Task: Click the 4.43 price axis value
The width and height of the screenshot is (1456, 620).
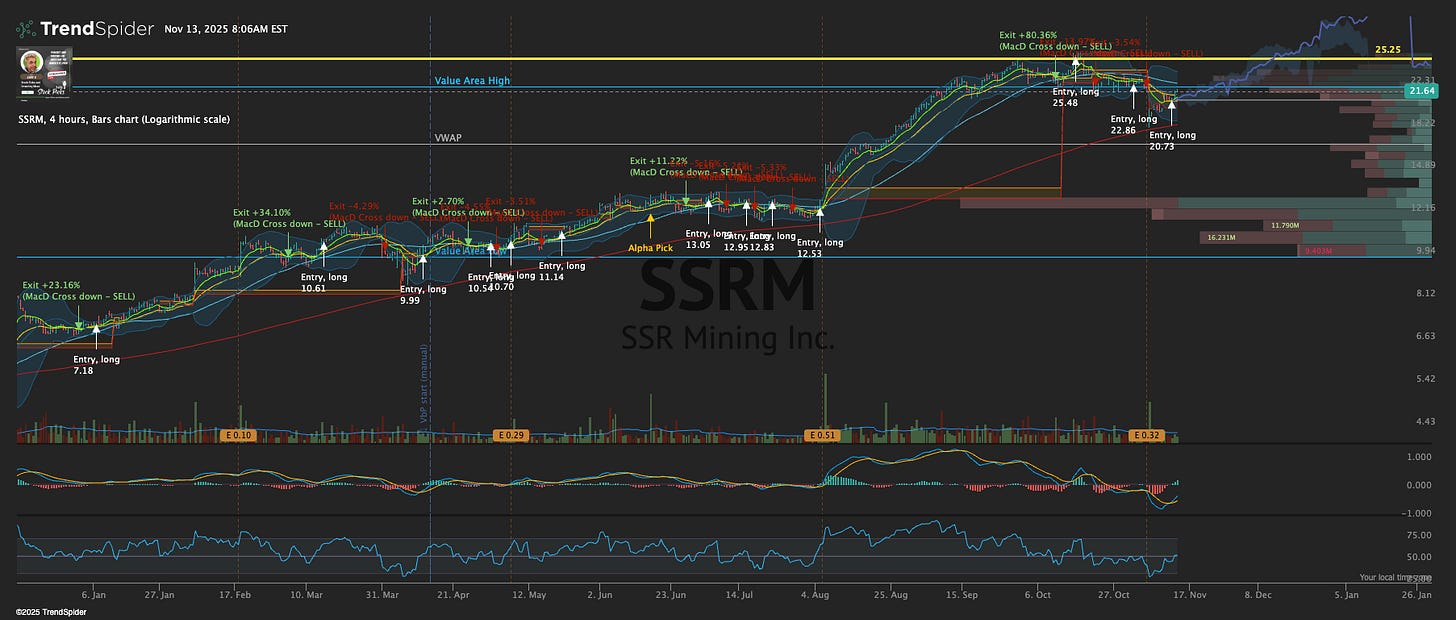Action: click(1426, 422)
